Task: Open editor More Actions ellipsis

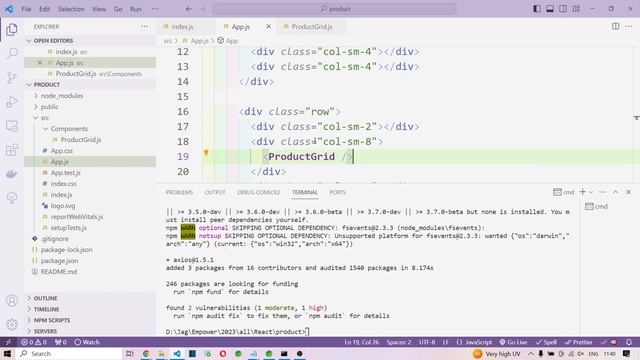Action: (629, 27)
